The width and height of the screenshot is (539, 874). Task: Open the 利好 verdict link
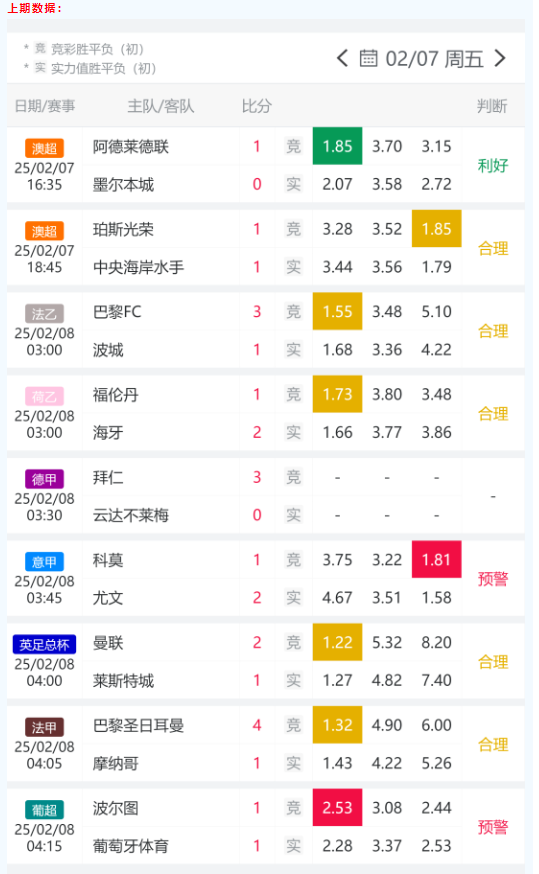[493, 166]
